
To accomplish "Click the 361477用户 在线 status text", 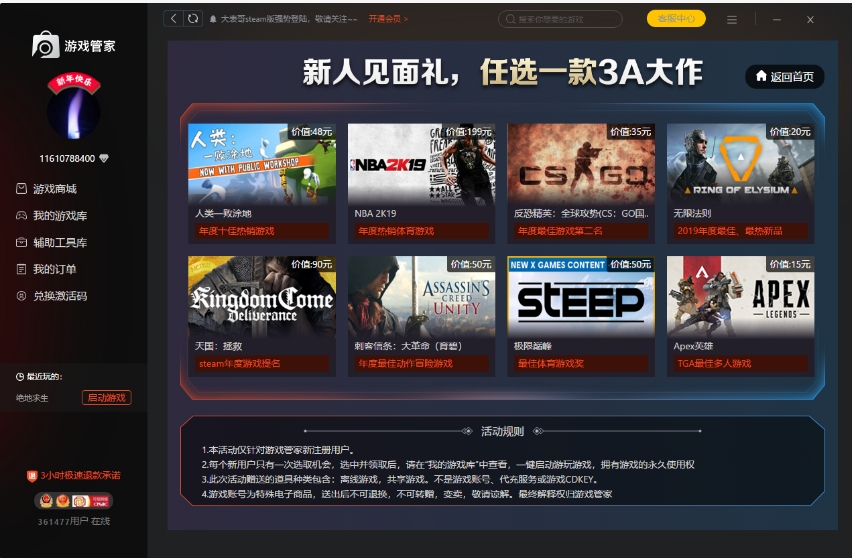I will click(73, 522).
